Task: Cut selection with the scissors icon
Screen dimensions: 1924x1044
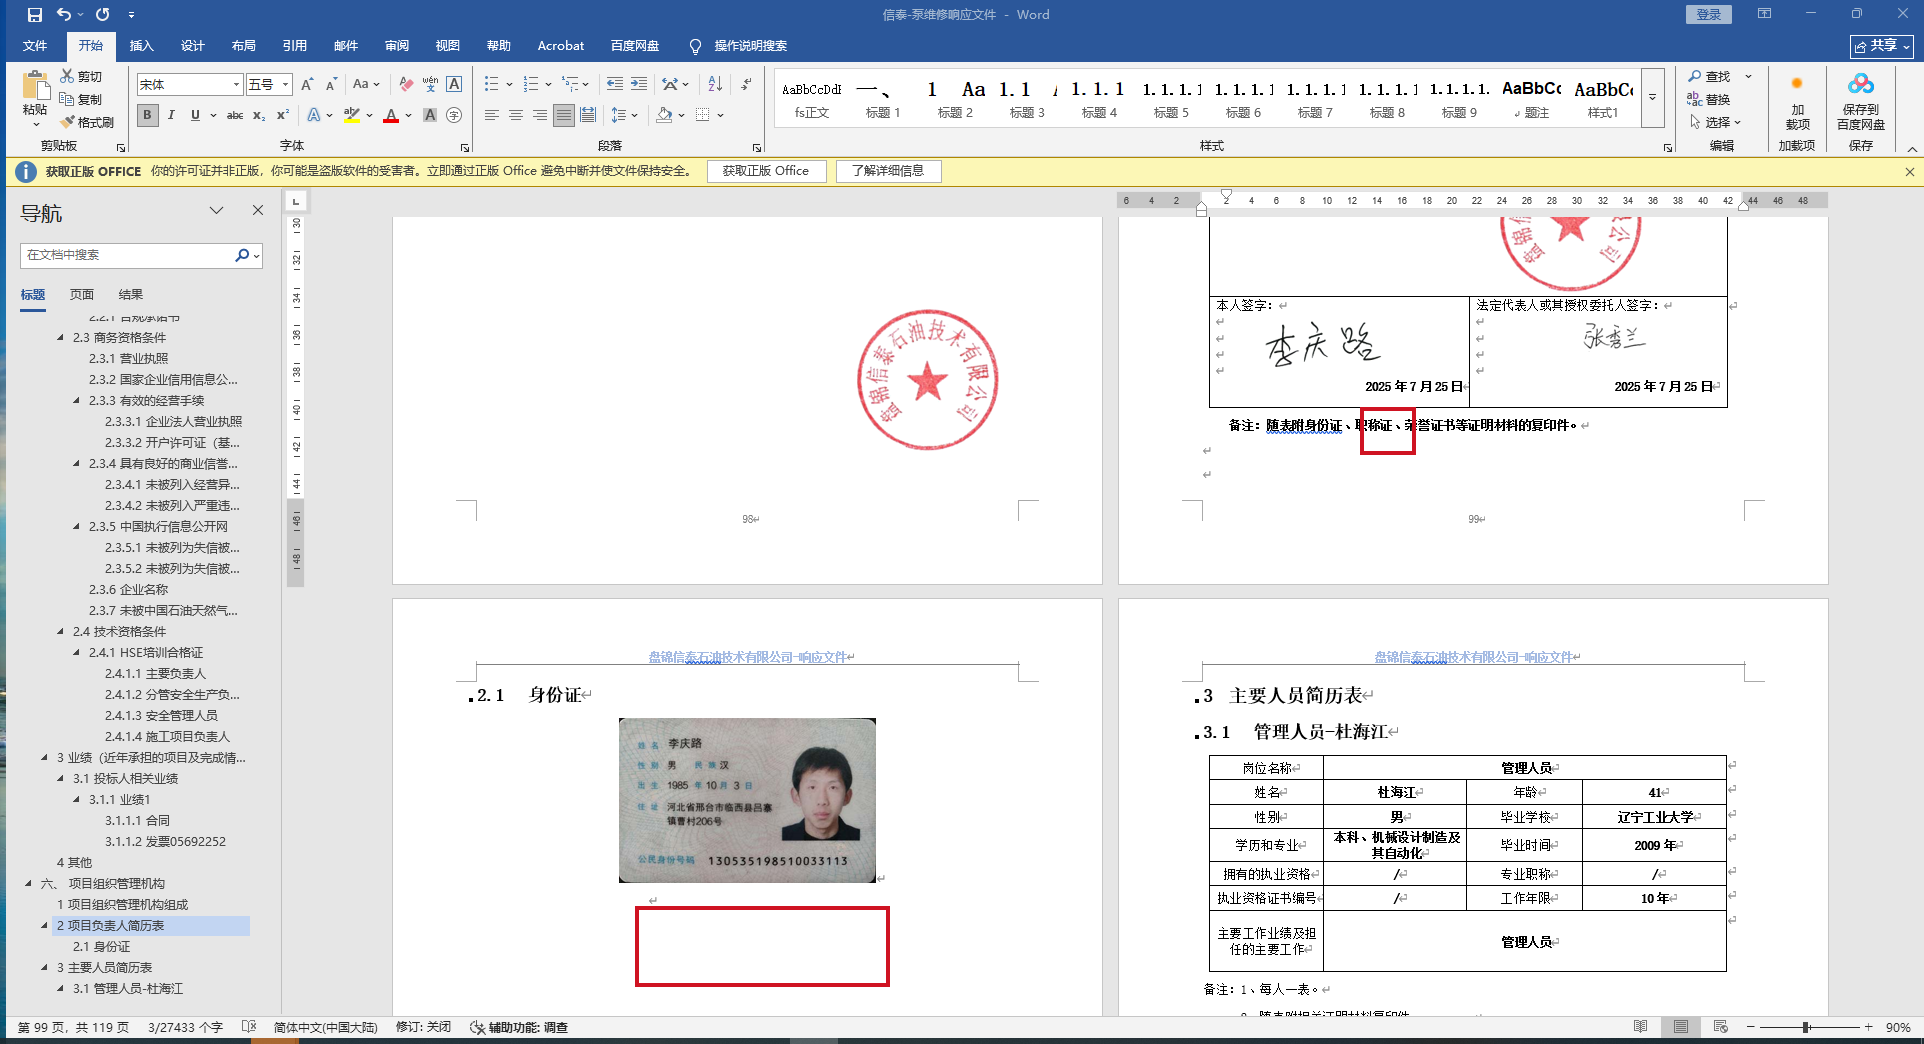Action: [x=67, y=76]
